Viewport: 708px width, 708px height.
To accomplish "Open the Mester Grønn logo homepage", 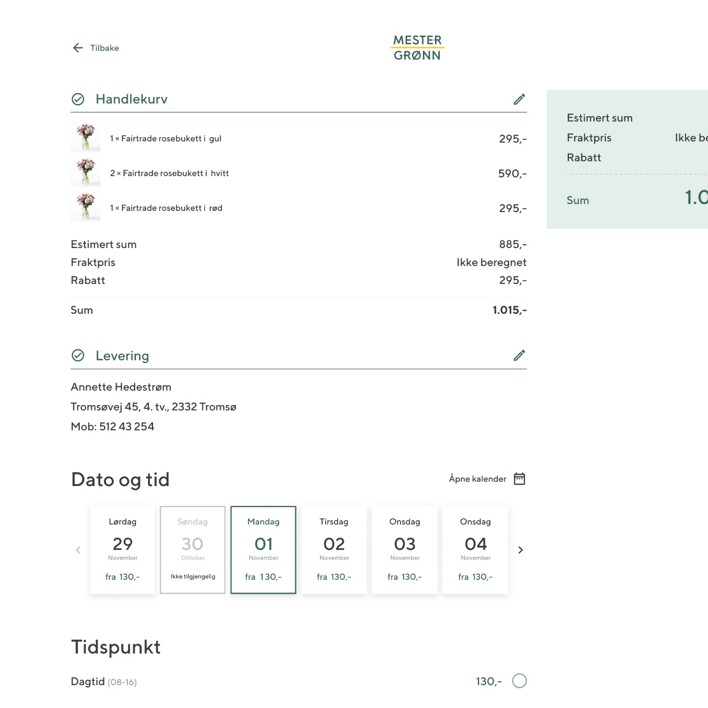I will click(x=417, y=48).
